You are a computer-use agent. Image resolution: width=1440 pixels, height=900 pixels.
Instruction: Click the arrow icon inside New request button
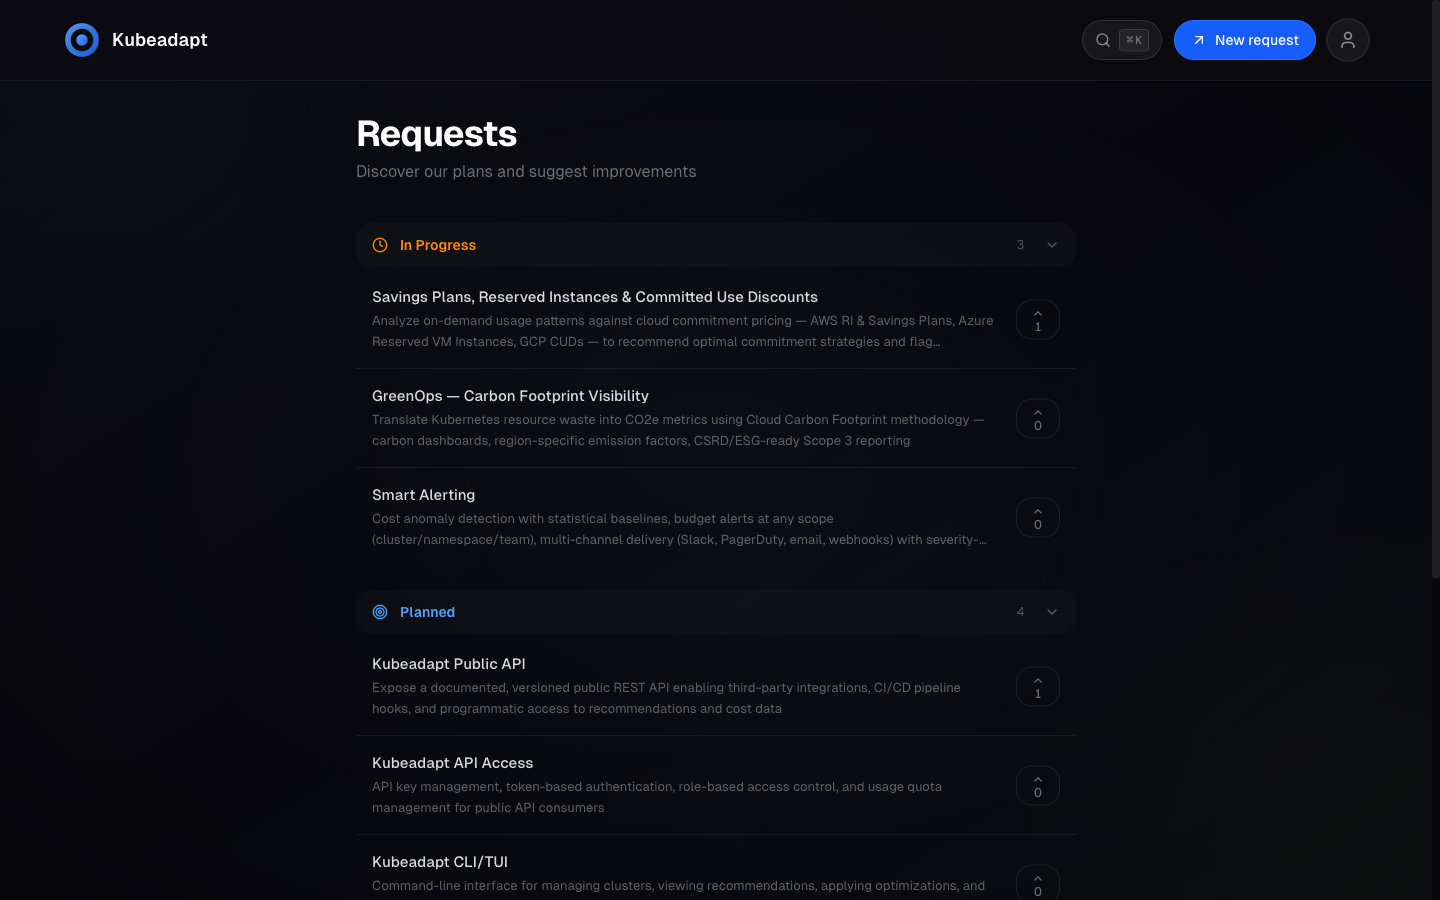(1199, 40)
